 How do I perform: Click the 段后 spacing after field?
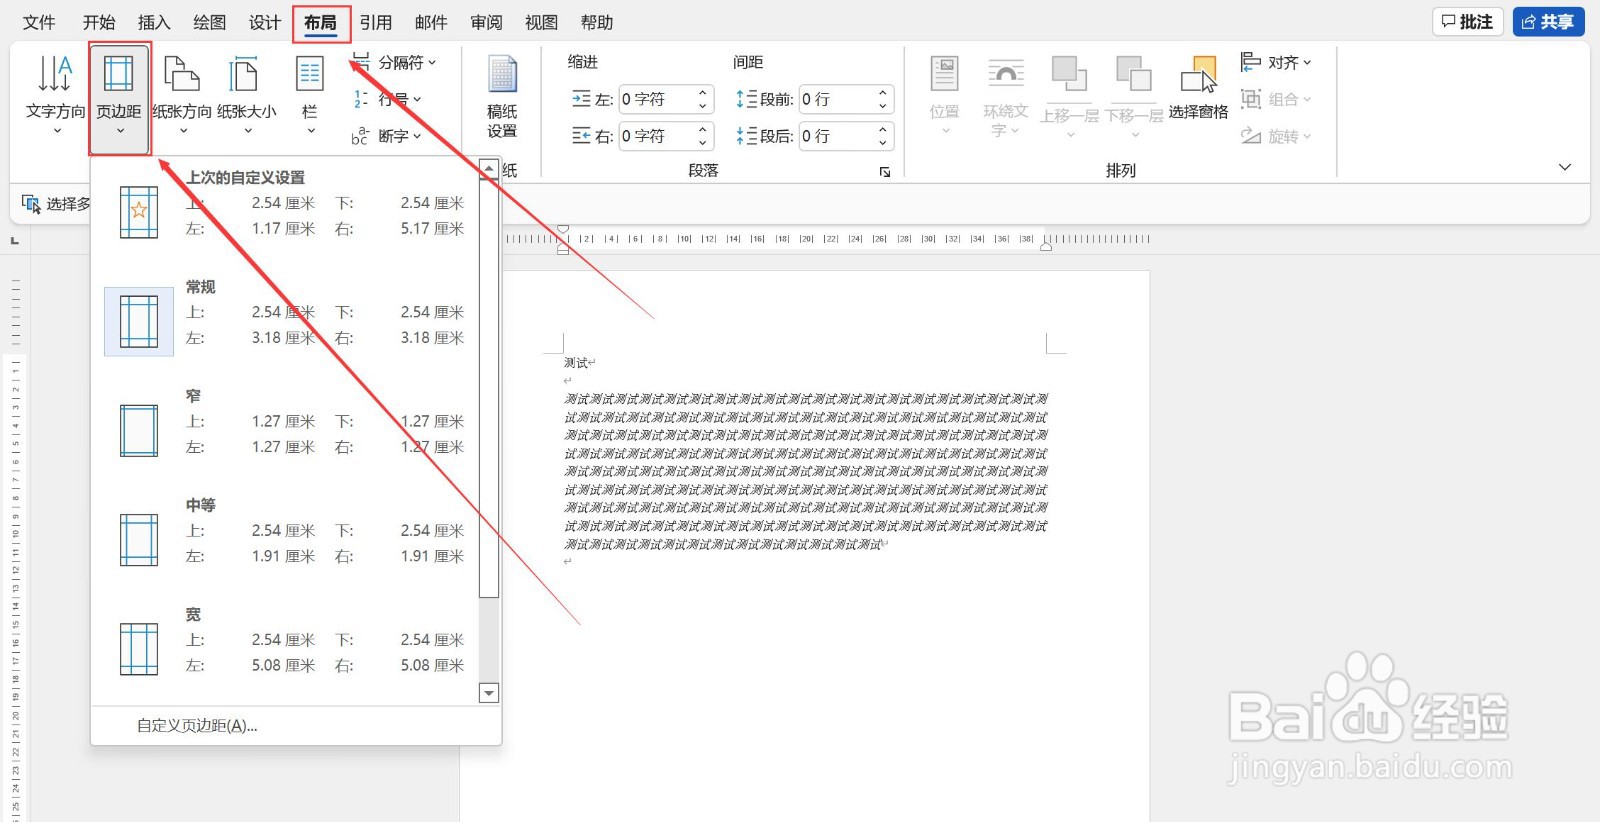pyautogui.click(x=836, y=136)
